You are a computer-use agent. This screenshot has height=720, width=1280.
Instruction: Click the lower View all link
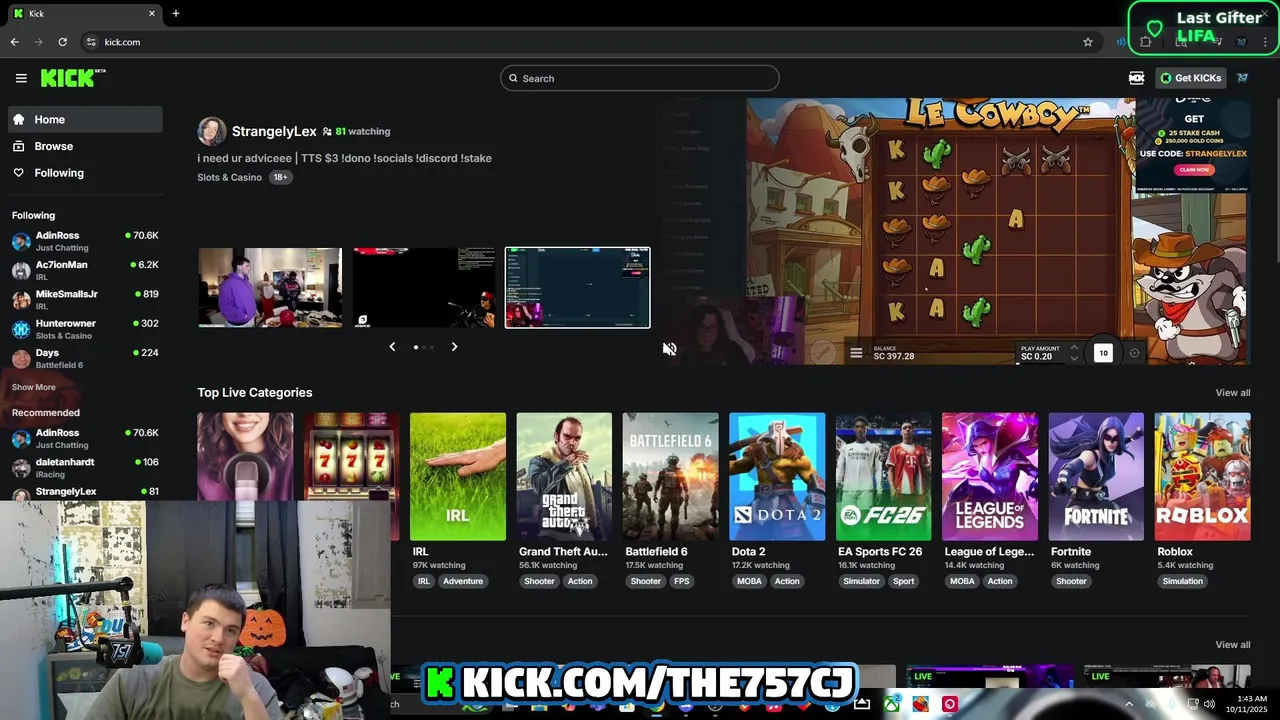(1232, 645)
